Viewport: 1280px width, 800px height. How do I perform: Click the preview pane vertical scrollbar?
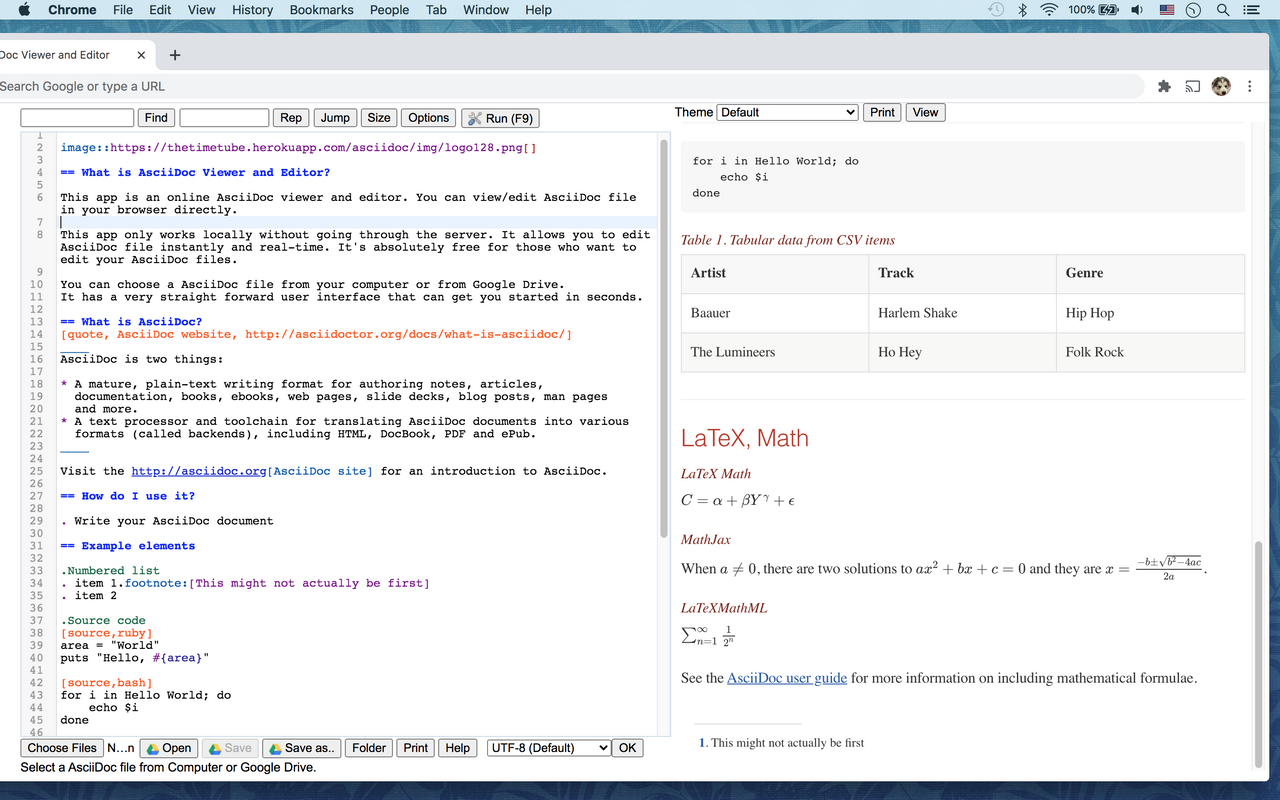click(x=1259, y=655)
